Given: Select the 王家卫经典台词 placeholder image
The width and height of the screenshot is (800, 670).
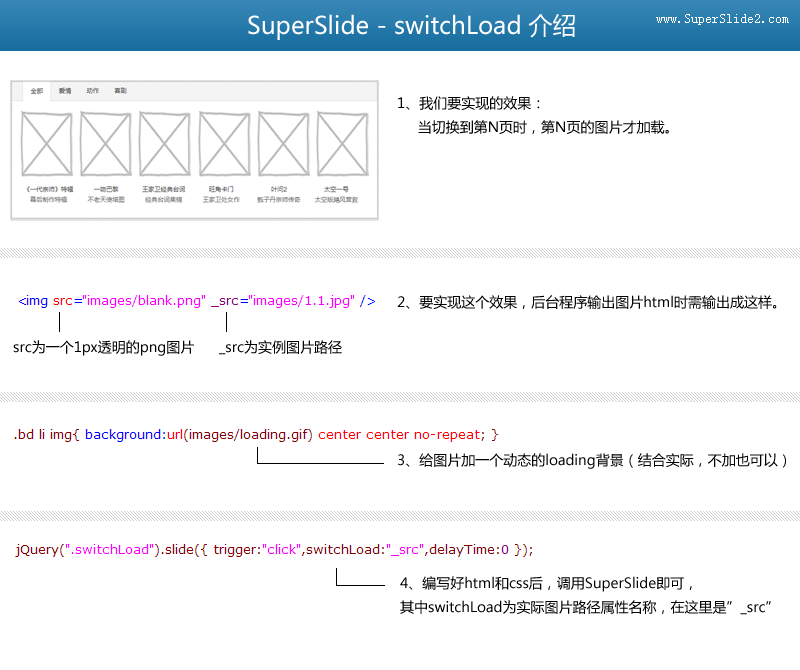Looking at the screenshot, I should [x=165, y=144].
